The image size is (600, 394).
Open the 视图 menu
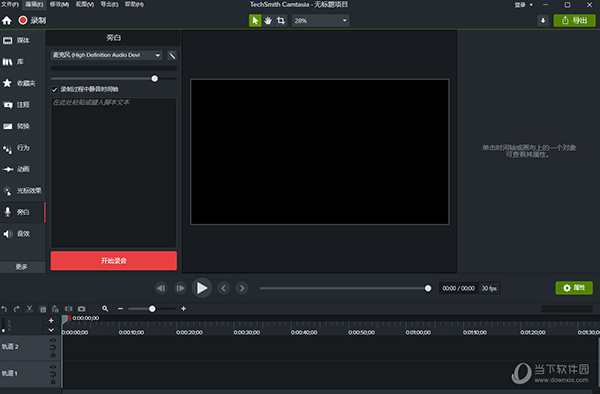[x=85, y=4]
